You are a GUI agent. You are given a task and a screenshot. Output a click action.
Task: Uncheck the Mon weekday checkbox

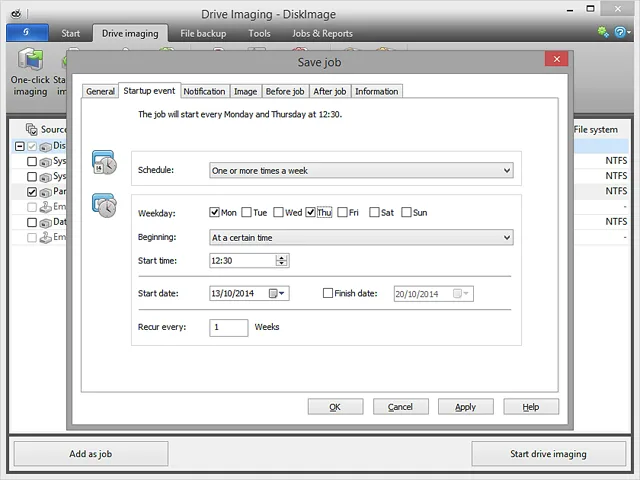coord(214,212)
